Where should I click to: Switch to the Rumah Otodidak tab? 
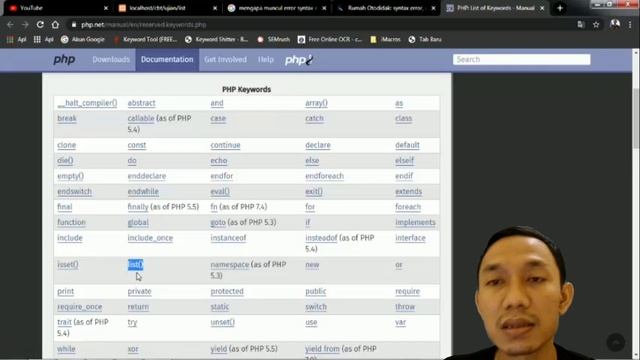(386, 8)
